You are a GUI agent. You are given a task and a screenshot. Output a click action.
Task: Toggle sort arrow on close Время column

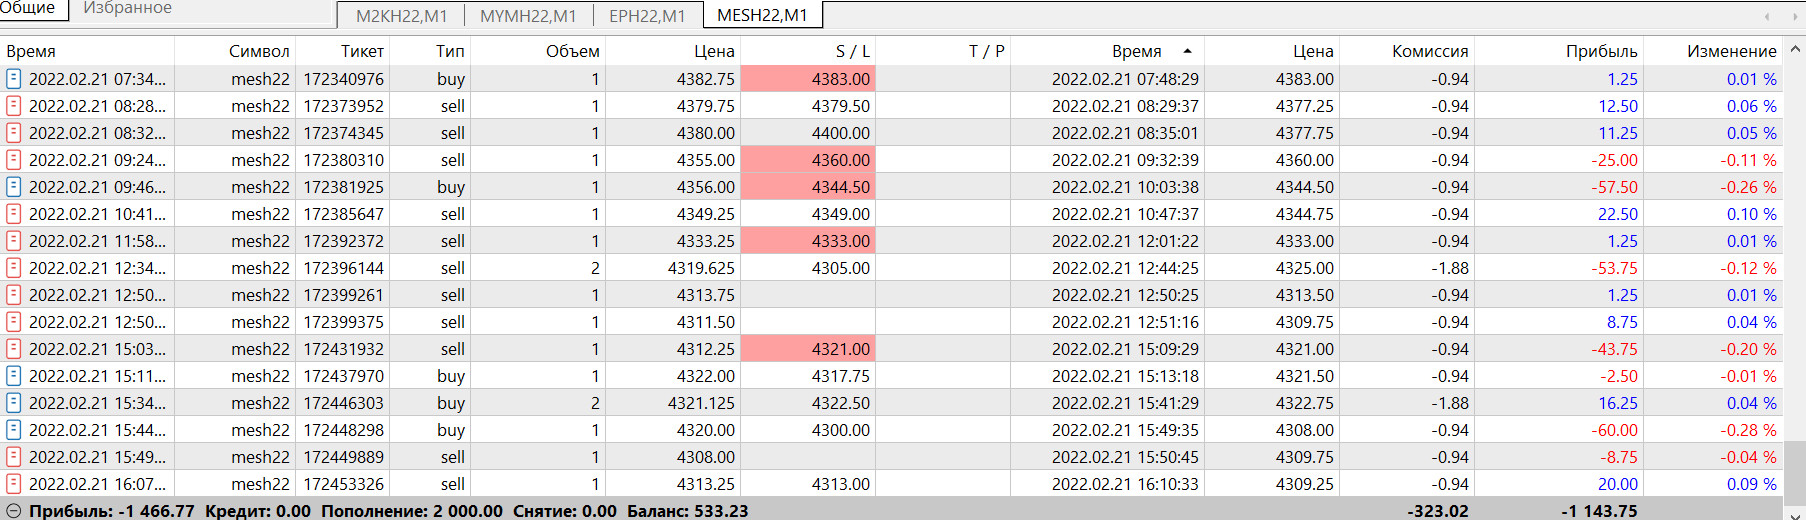click(1187, 51)
